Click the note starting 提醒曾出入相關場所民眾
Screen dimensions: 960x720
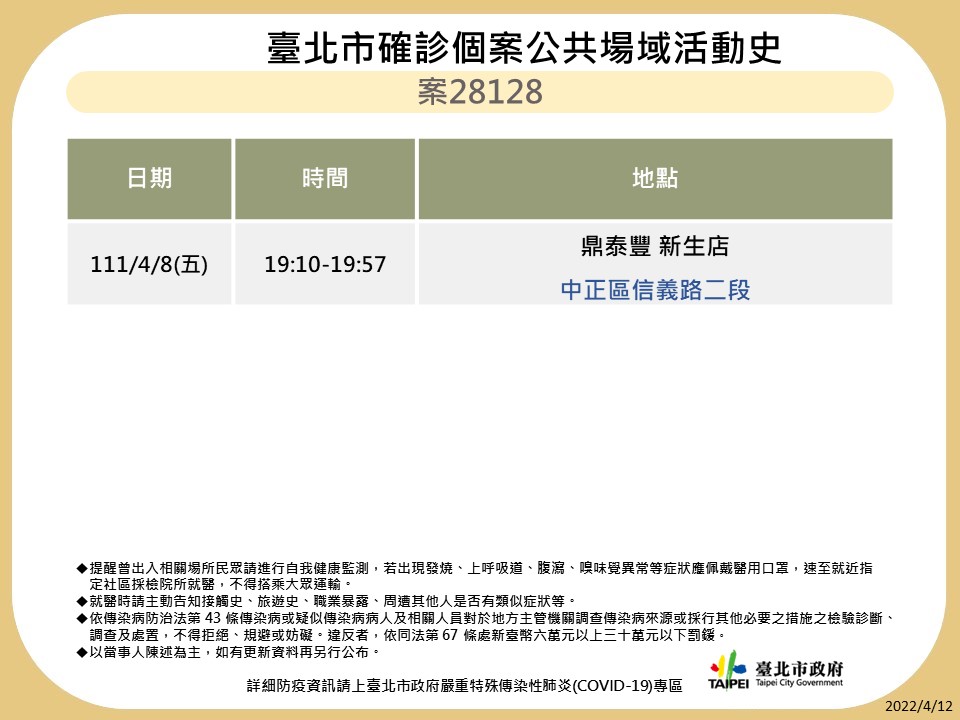(475, 576)
